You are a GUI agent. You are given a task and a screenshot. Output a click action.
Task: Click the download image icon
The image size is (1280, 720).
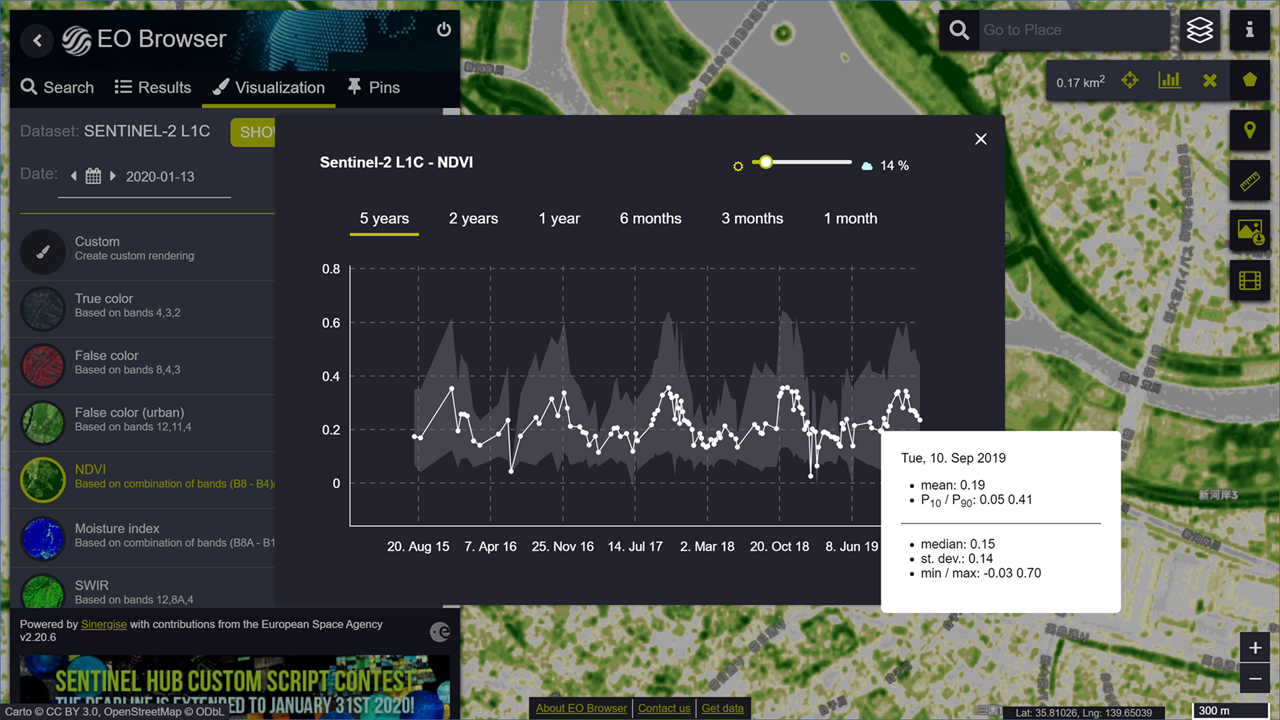coord(1250,231)
